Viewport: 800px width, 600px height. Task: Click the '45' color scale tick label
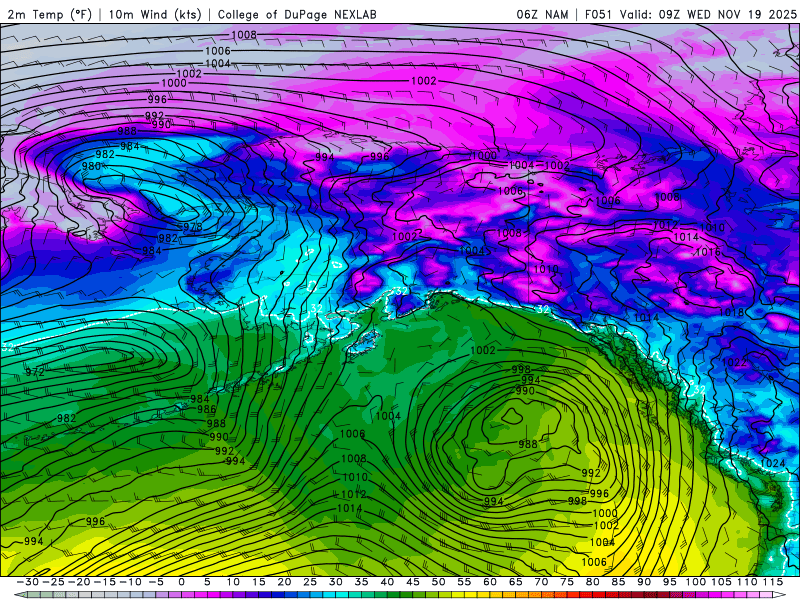pos(412,582)
